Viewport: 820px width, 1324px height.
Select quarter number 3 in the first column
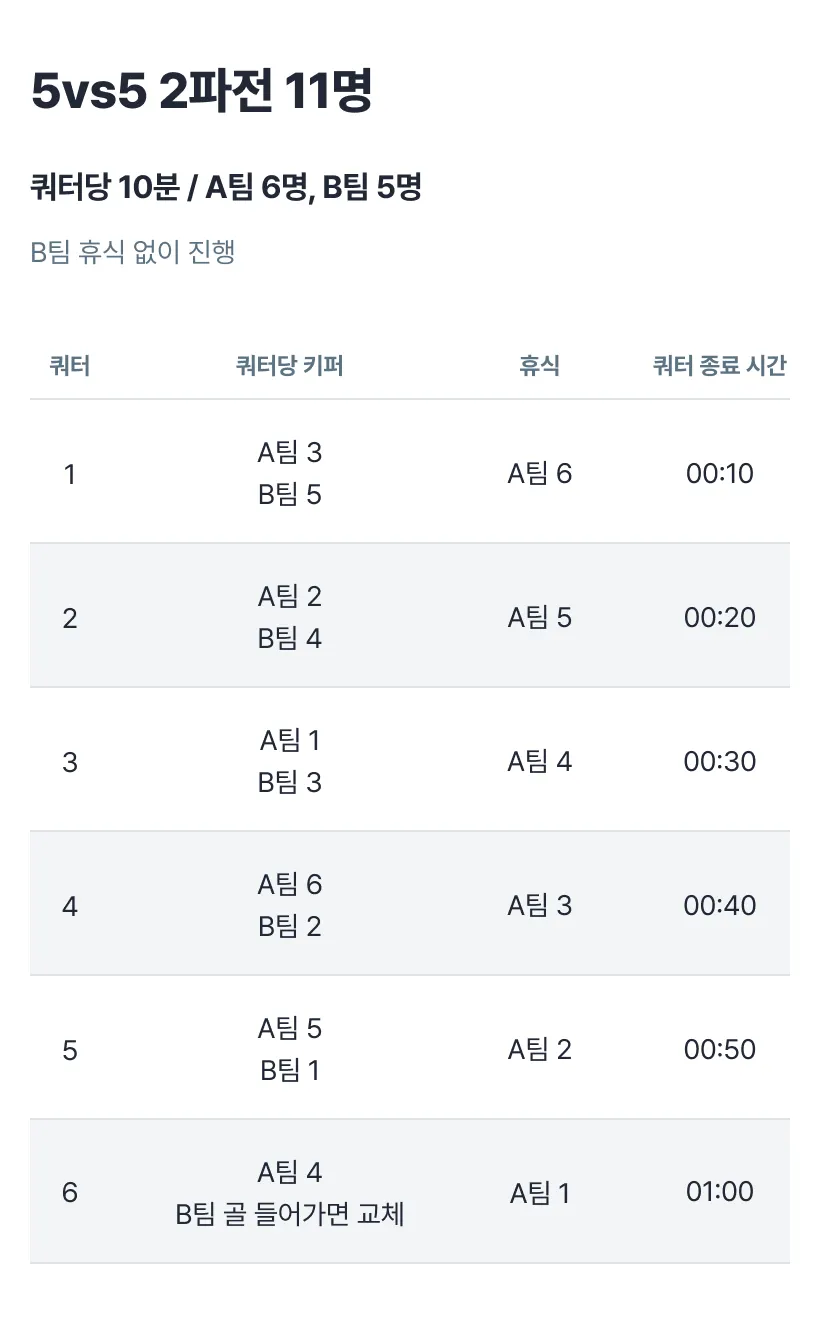(x=70, y=762)
